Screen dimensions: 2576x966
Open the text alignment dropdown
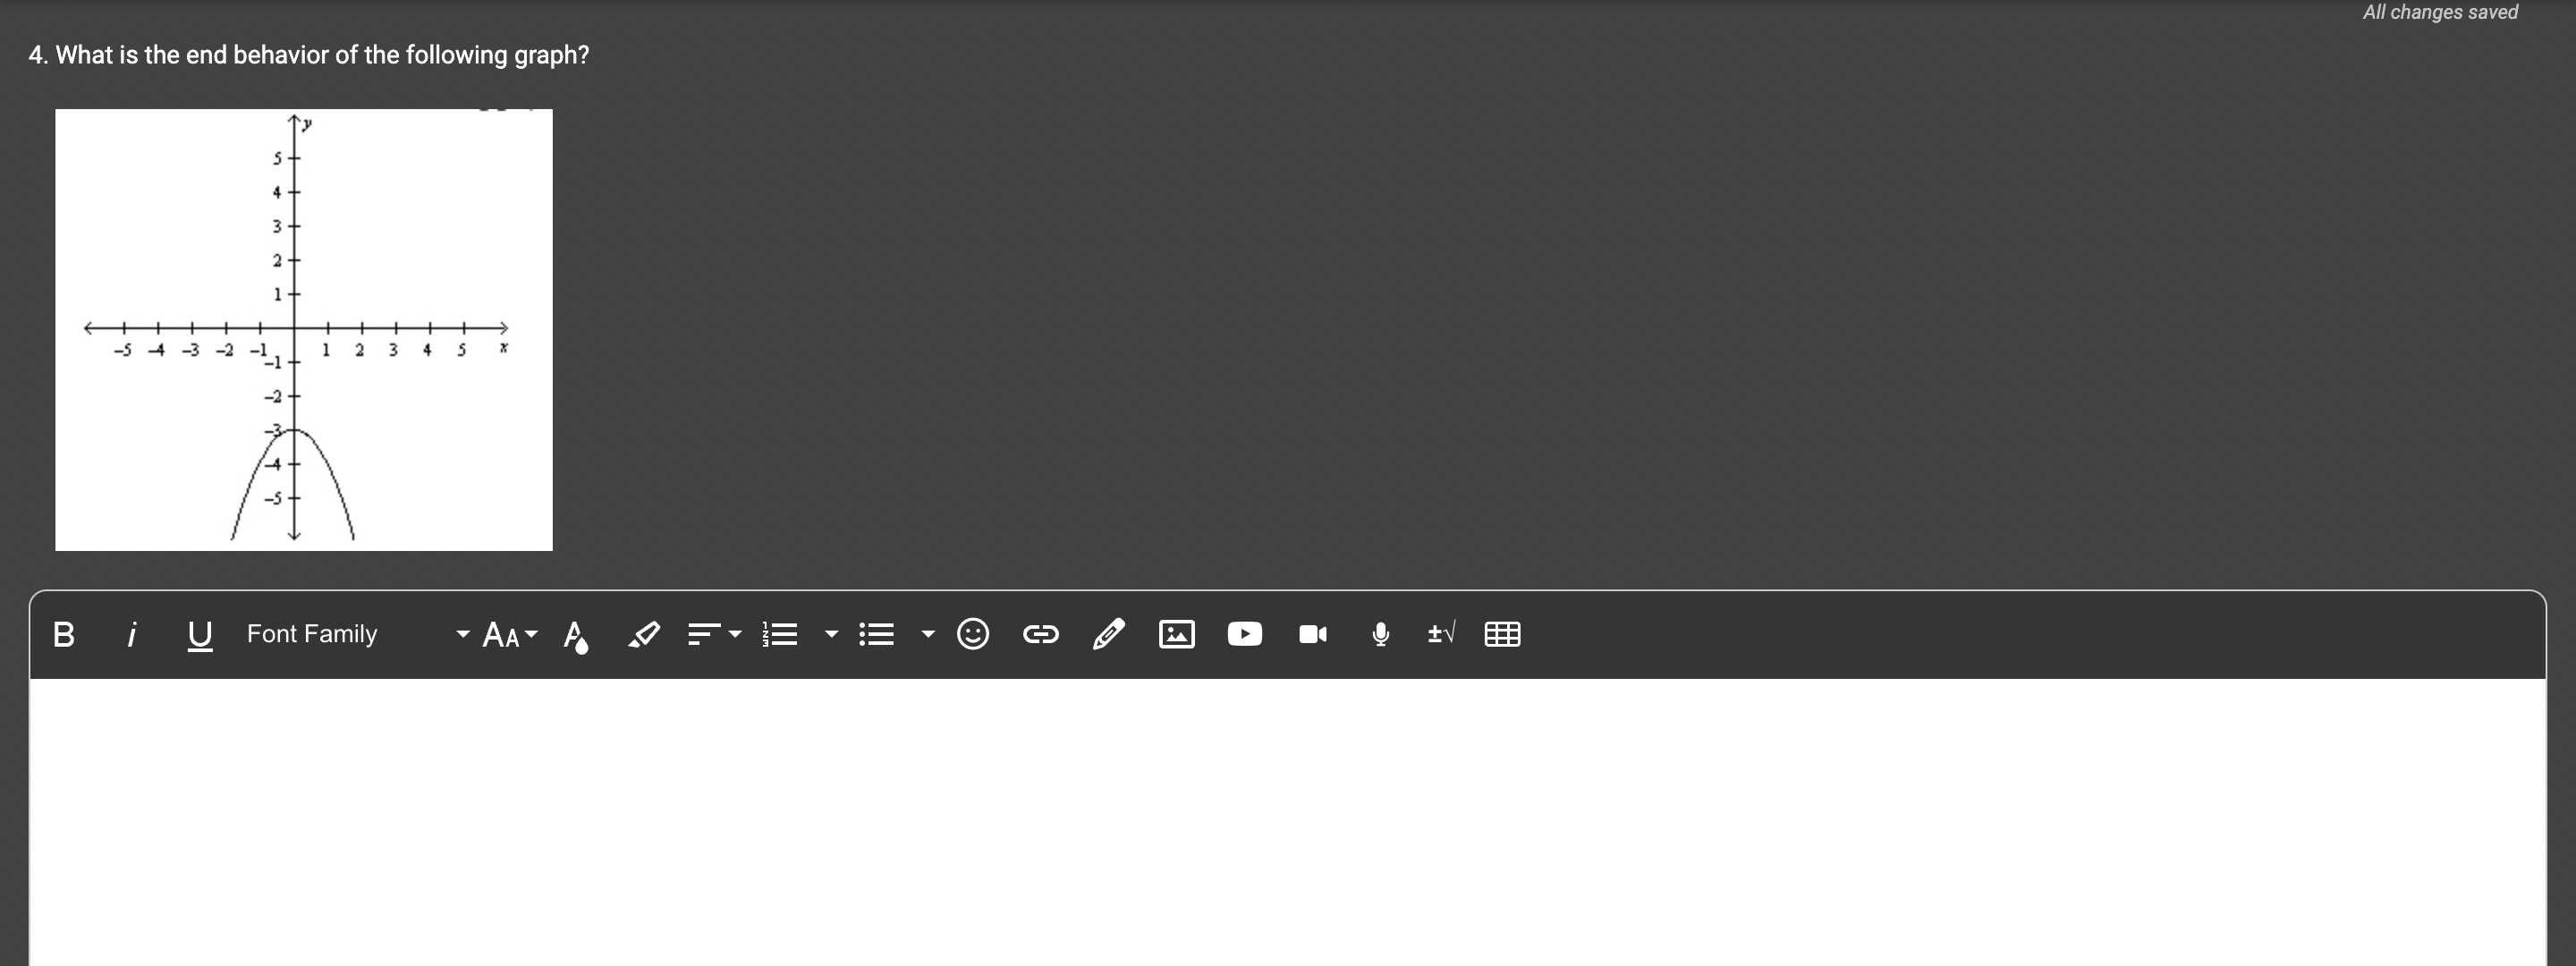click(714, 634)
